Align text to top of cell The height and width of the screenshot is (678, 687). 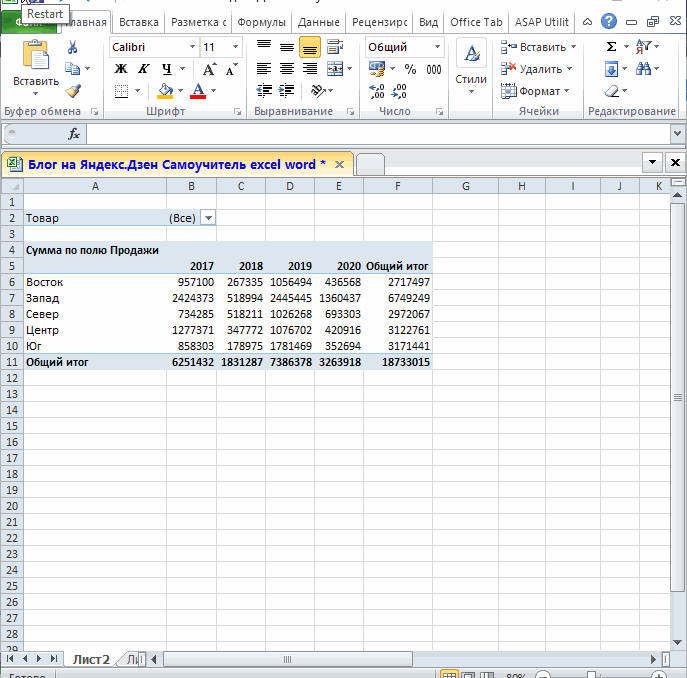[x=264, y=46]
